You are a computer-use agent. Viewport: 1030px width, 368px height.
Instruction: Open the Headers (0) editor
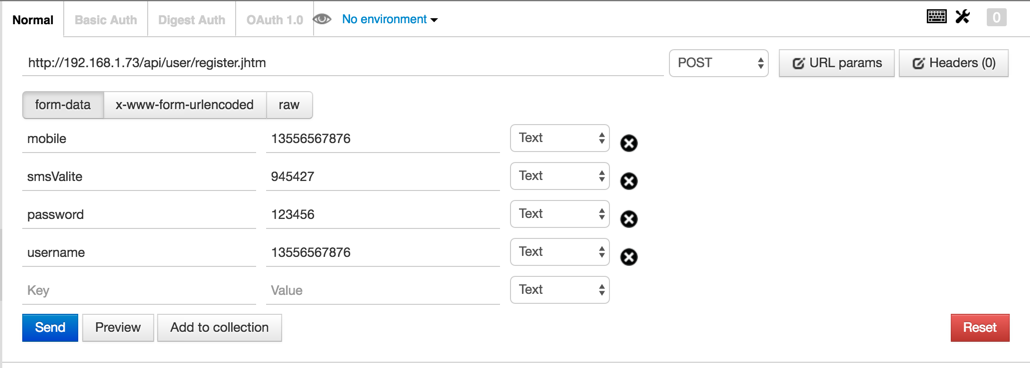pos(954,63)
